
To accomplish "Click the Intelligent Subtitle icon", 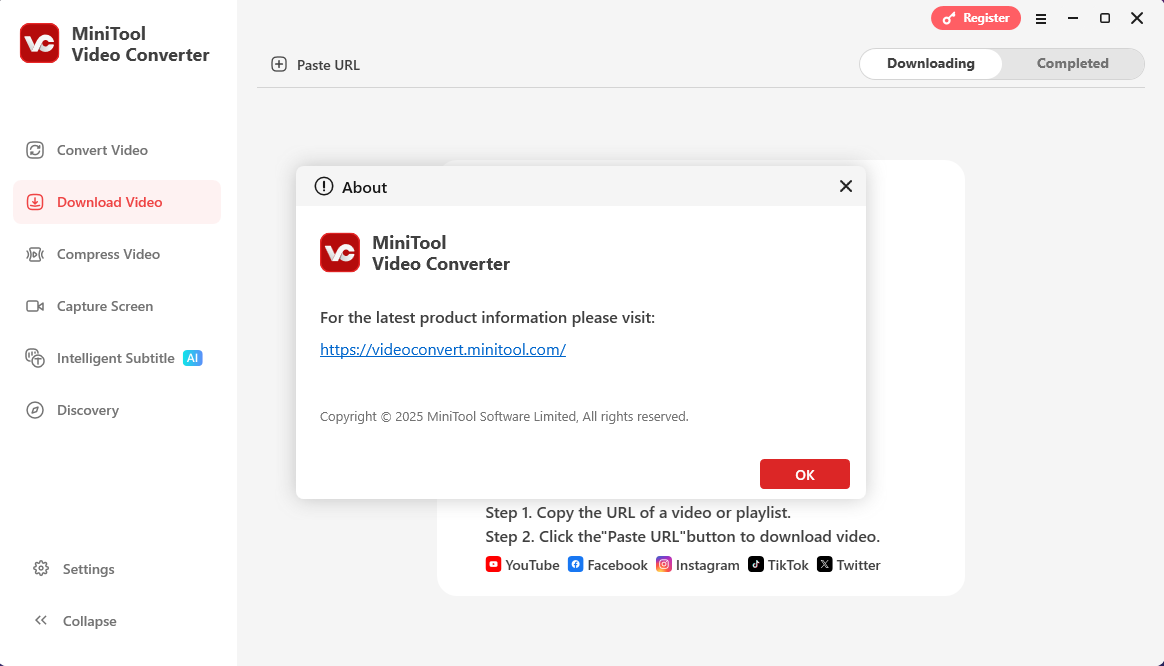I will tap(35, 358).
